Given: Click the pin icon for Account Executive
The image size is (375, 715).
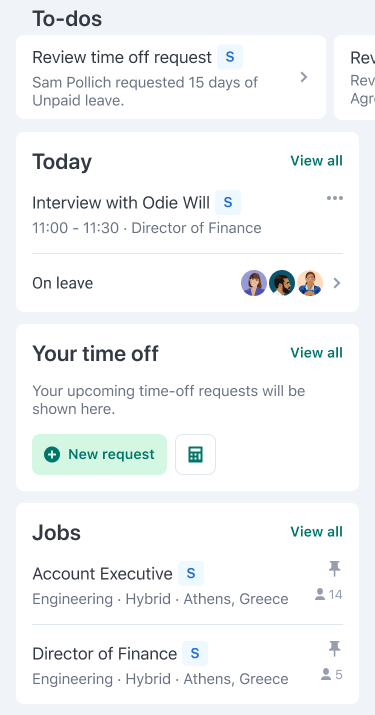Looking at the screenshot, I should click(334, 569).
